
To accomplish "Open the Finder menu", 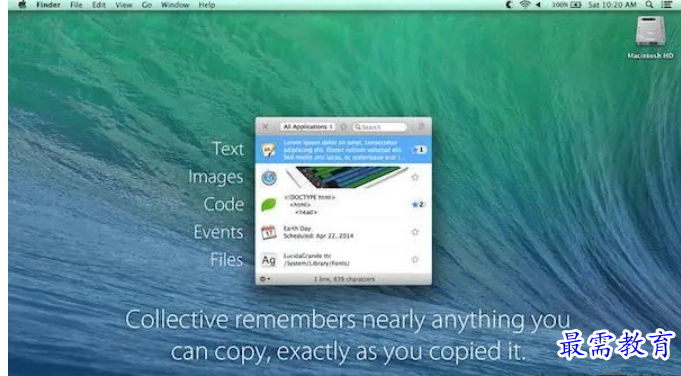I will pos(48,5).
